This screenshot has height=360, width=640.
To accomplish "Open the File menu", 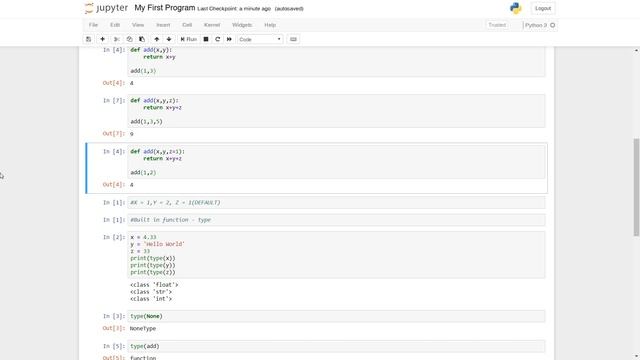I will pyautogui.click(x=93, y=25).
